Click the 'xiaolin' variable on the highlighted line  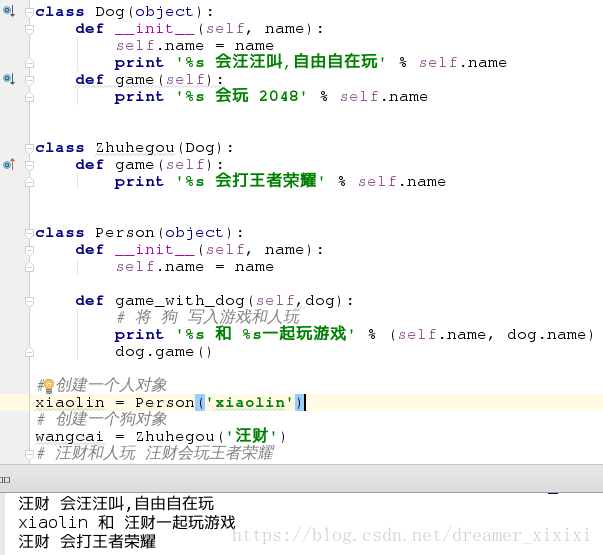[70, 403]
